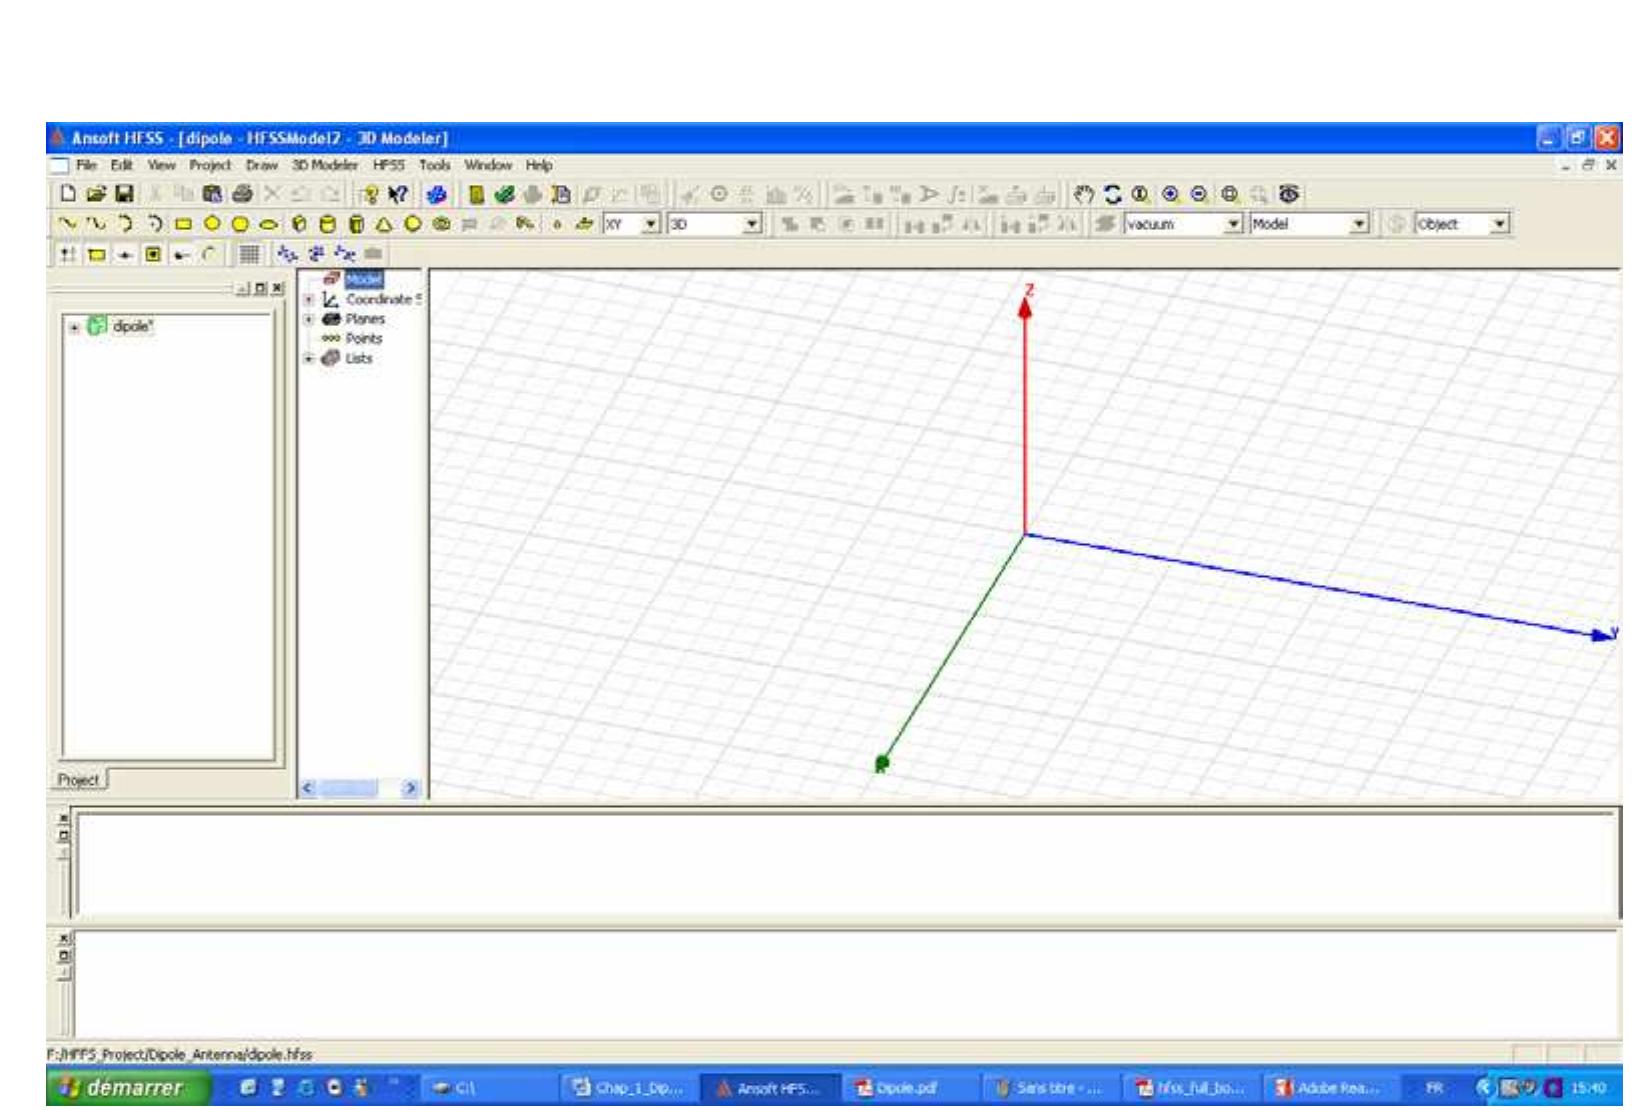This screenshot has height=1110, width=1642.
Task: Open the Object selection mode dropdown
Action: [1501, 224]
